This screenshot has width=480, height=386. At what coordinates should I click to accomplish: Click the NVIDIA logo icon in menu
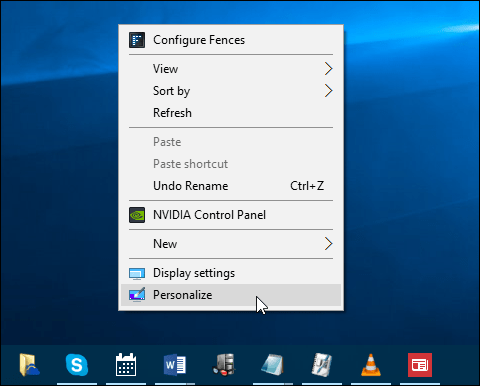137,215
